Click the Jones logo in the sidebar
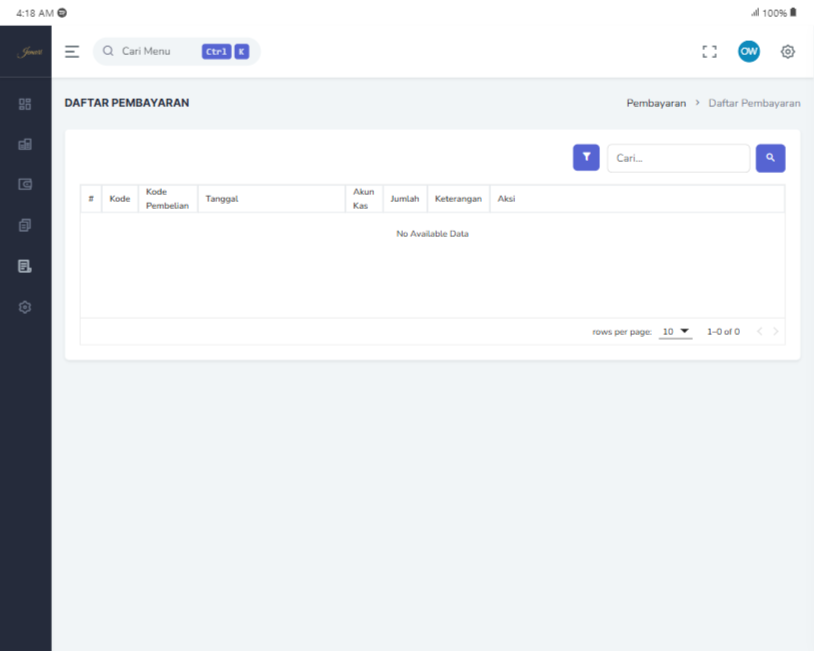This screenshot has width=814, height=651. (x=25, y=52)
